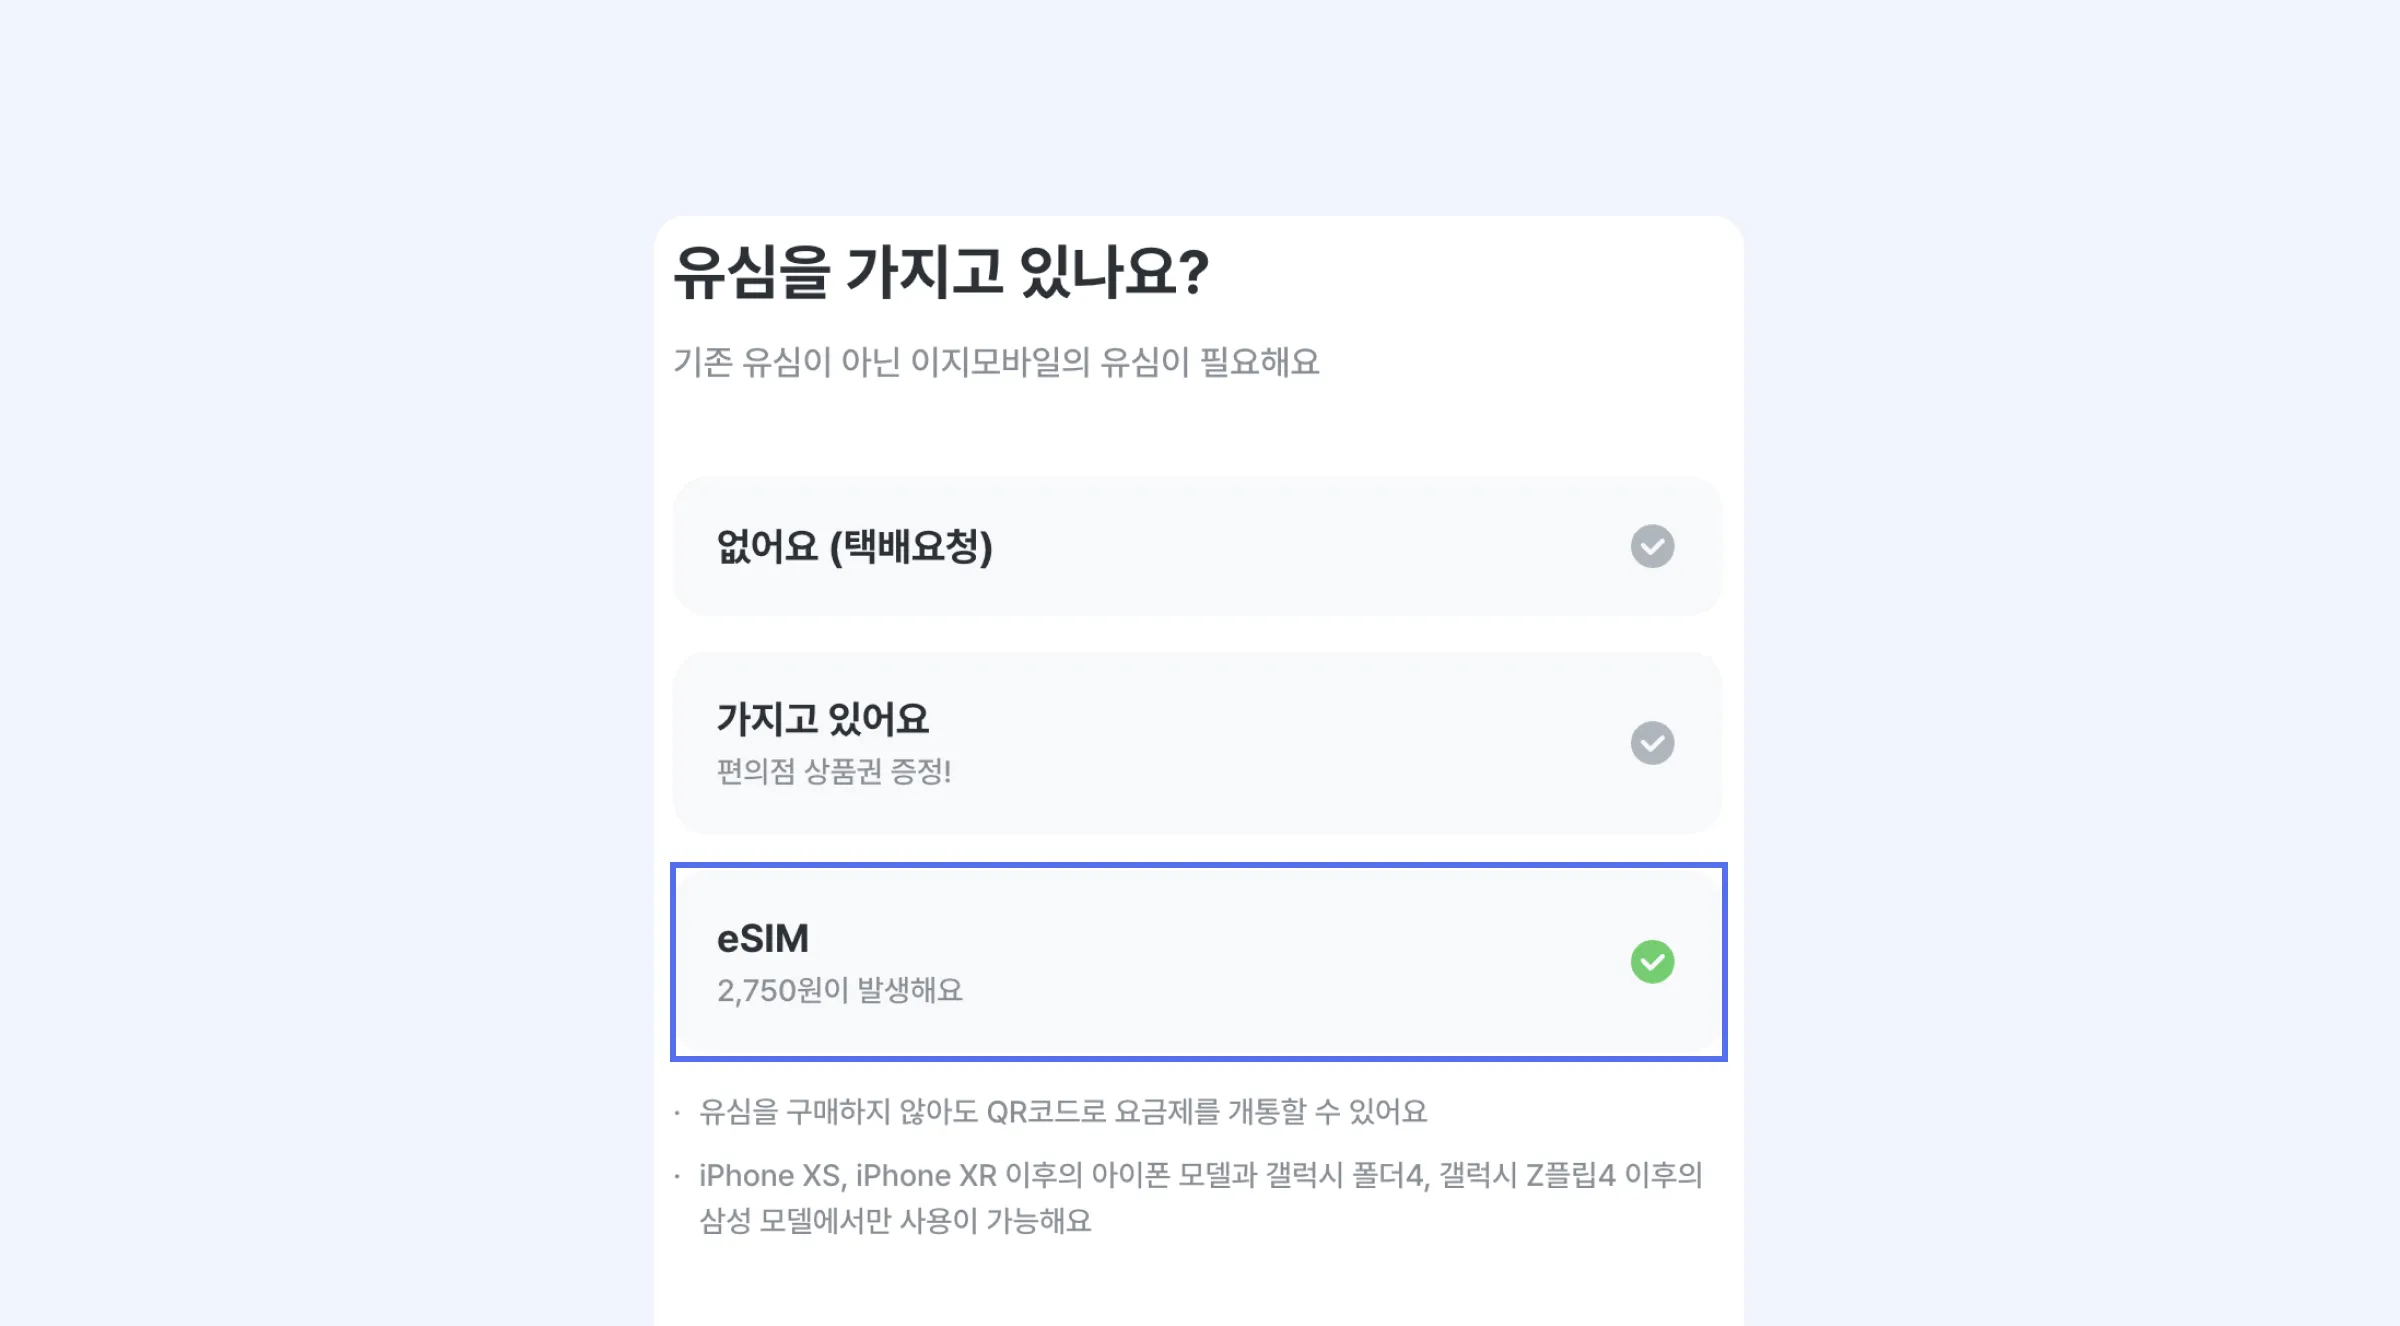Click the green checkmark on eSIM
2400x1326 pixels.
1652,962
